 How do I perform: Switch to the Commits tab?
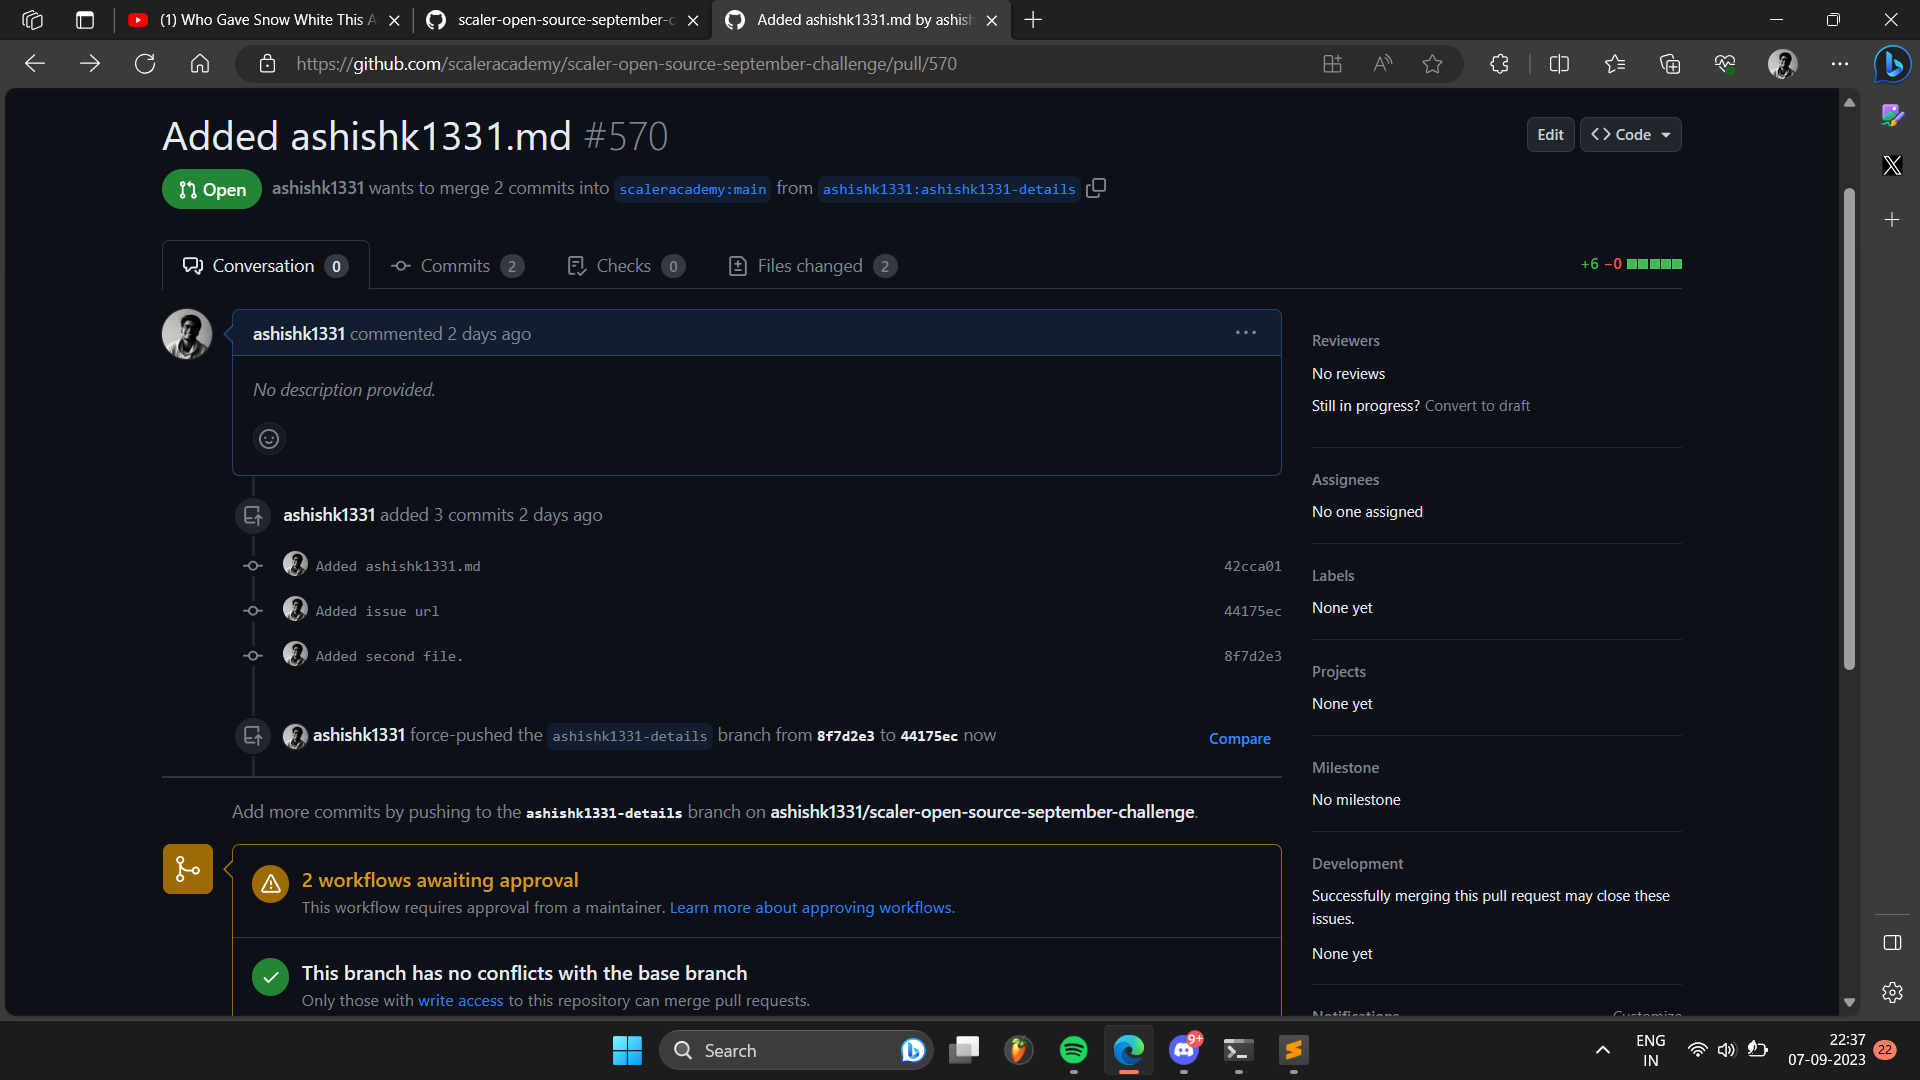455,265
